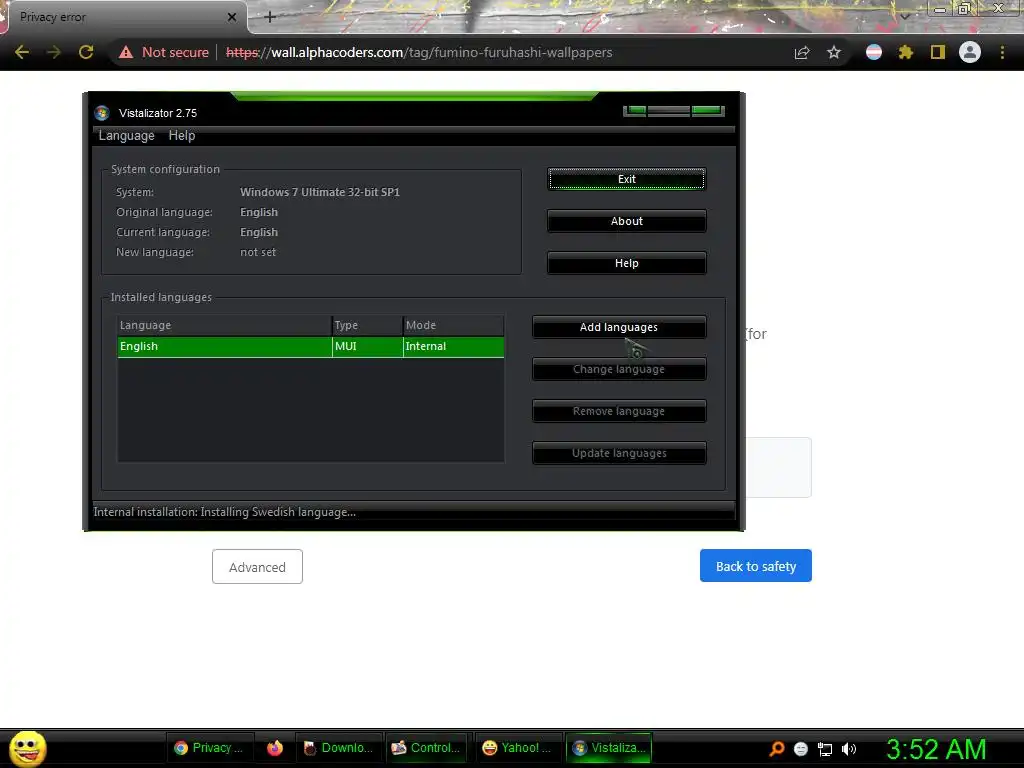Click the network tray icon
This screenshot has height=768, width=1024.
[825, 750]
